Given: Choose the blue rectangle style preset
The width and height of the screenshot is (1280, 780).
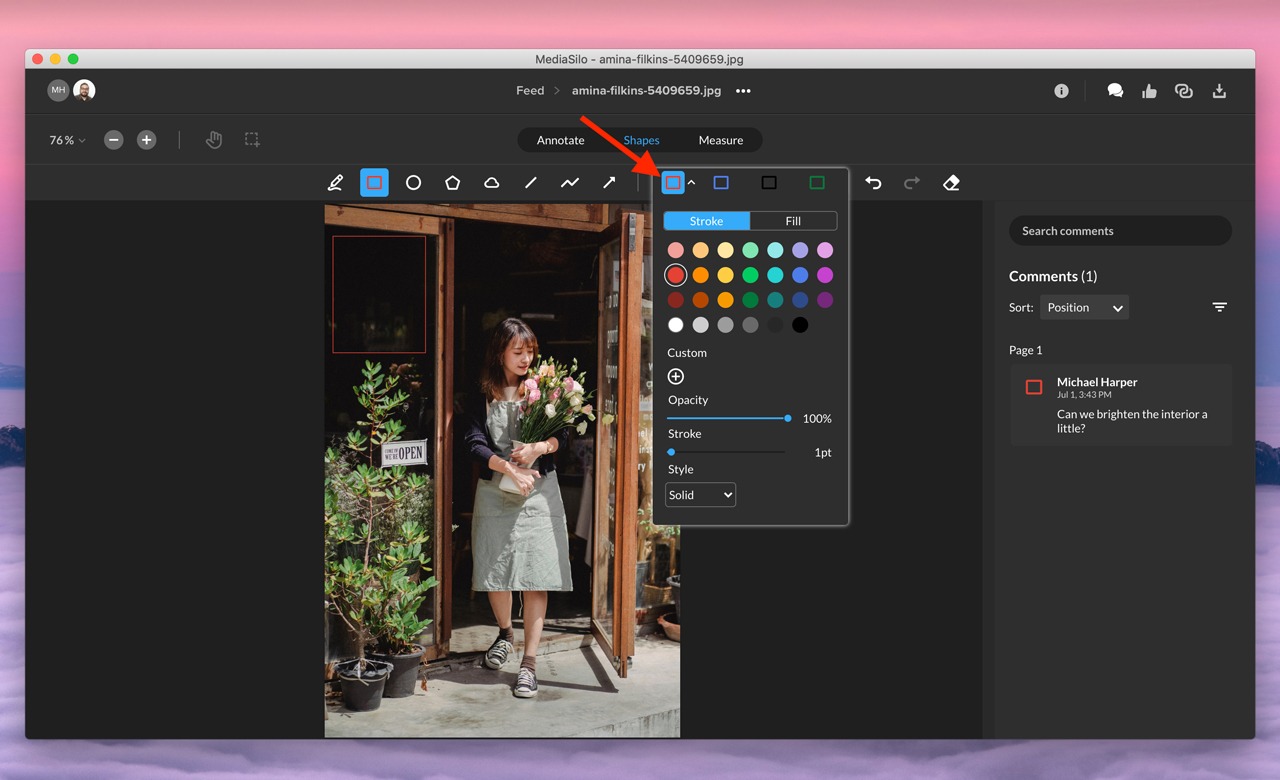Looking at the screenshot, I should [x=721, y=183].
